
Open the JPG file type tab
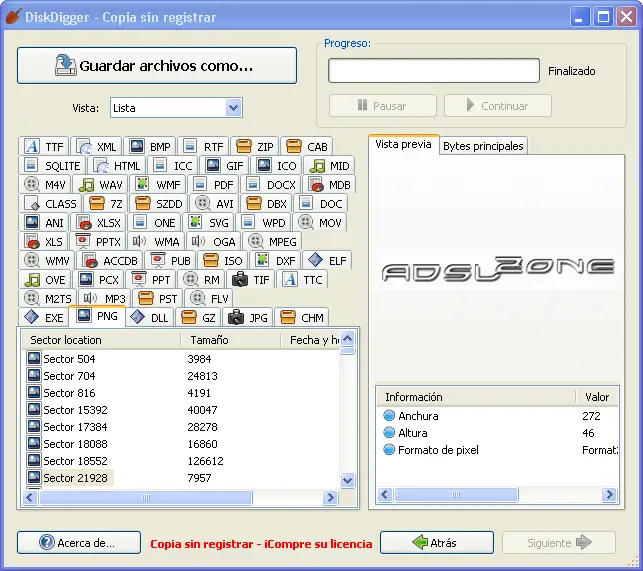pyautogui.click(x=248, y=317)
